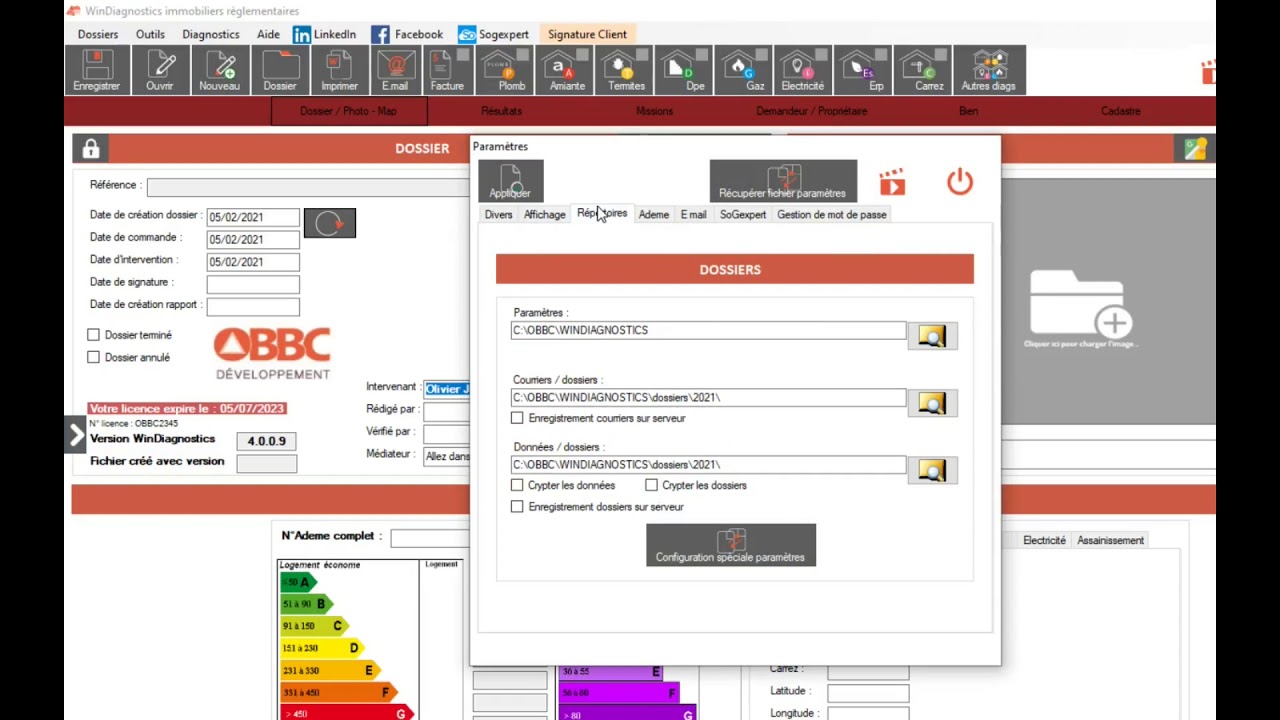Open the Affichage tab
The width and height of the screenshot is (1280, 720).
tap(544, 214)
